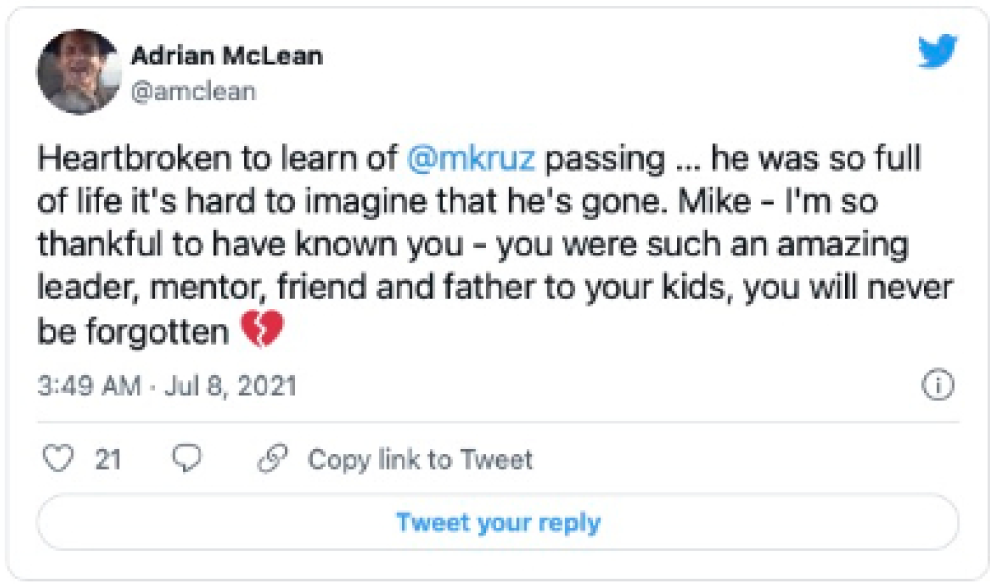The height and width of the screenshot is (586, 990).
Task: Open the @mkruz mention link
Action: [470, 160]
